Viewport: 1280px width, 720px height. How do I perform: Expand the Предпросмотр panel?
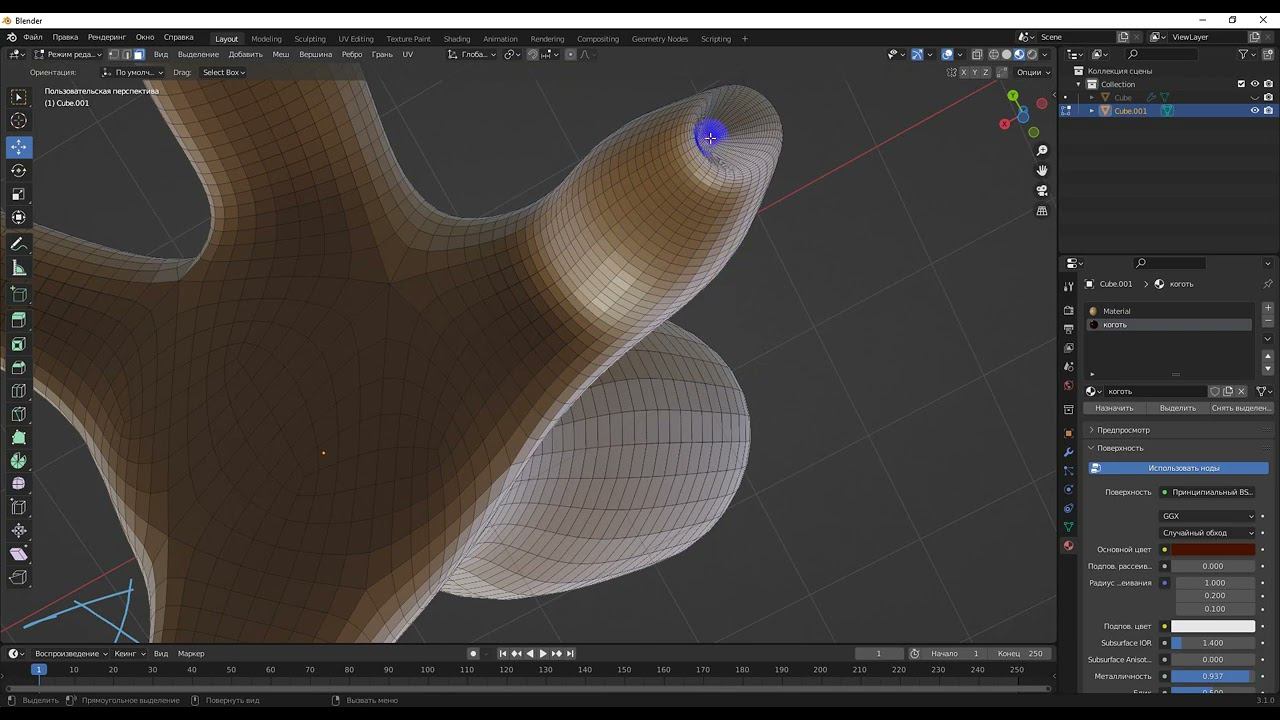coord(1123,430)
